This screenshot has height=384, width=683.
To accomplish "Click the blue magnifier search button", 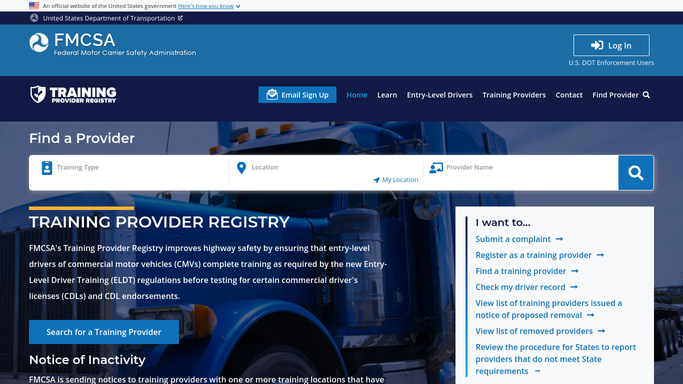I will (636, 173).
